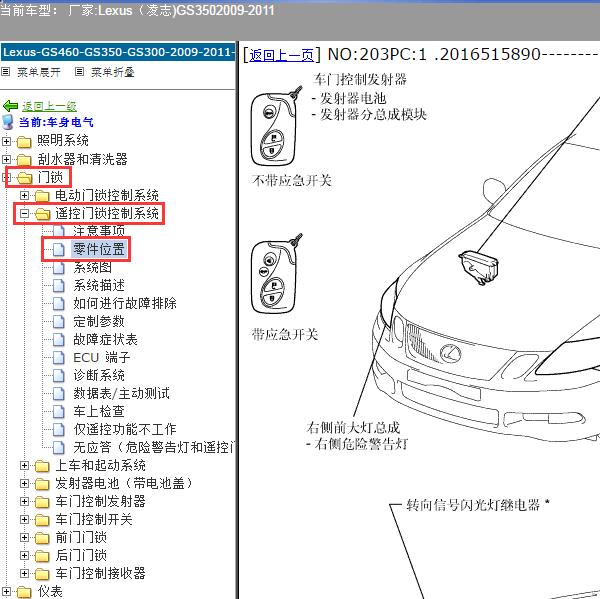
Task: Click the key fob image labeled 带应急开关
Action: pyautogui.click(x=276, y=274)
